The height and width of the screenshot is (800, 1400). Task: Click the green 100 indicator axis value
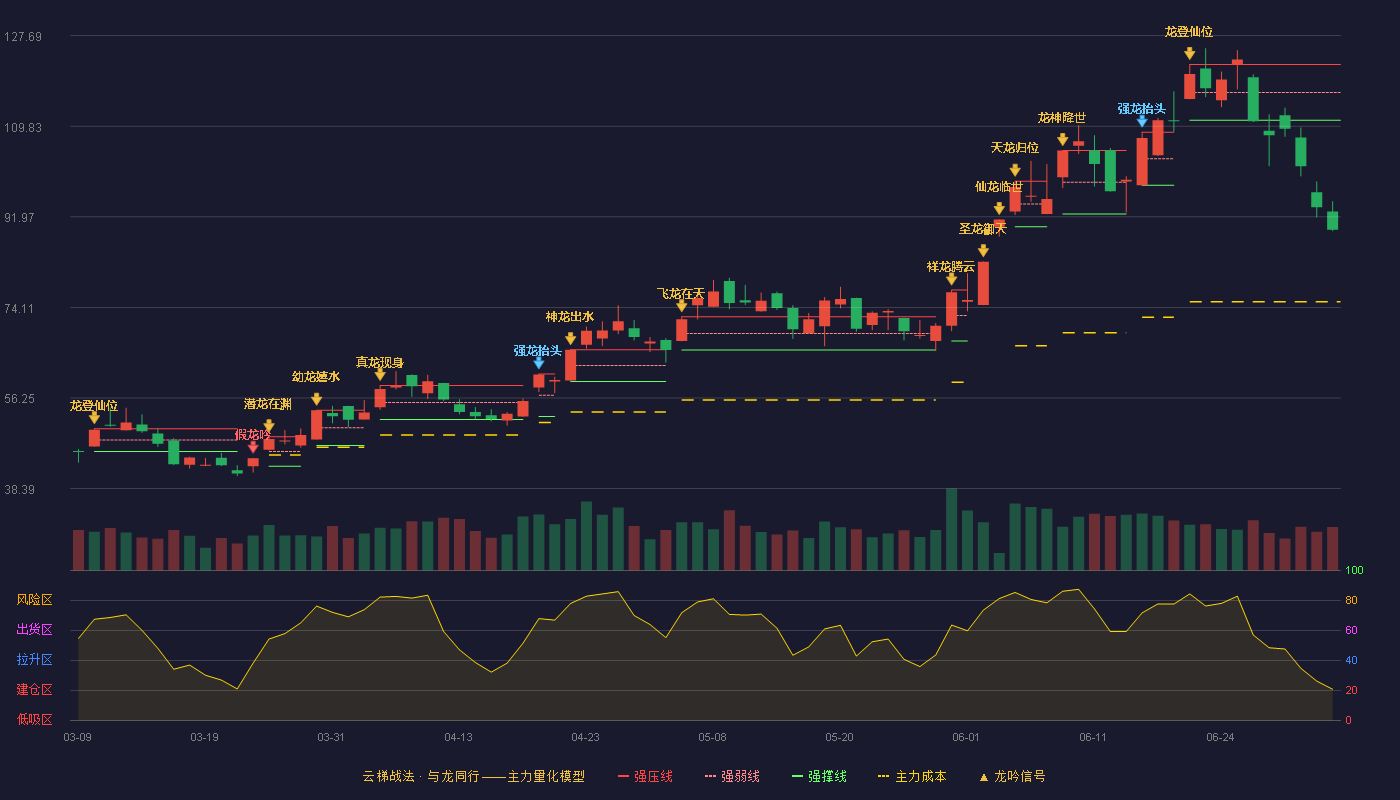1354,571
